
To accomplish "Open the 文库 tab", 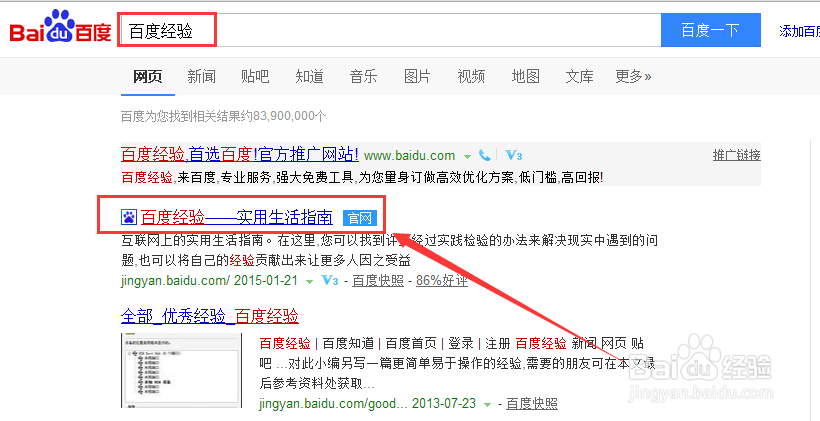I will pyautogui.click(x=579, y=76).
